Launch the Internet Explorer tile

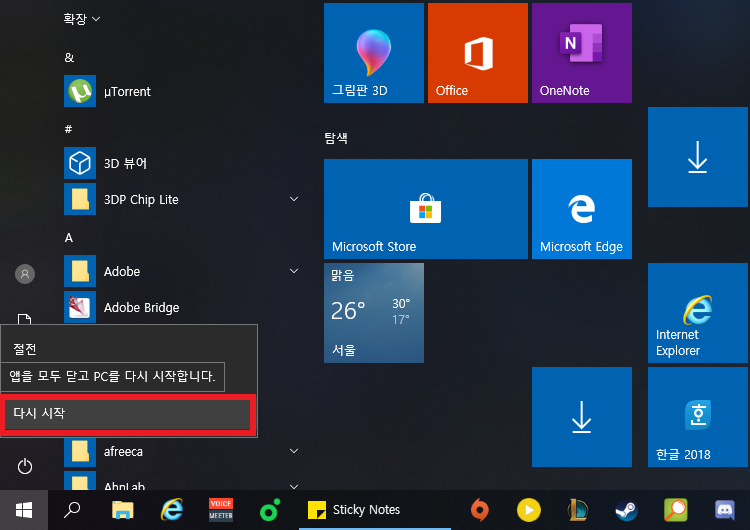[x=698, y=313]
